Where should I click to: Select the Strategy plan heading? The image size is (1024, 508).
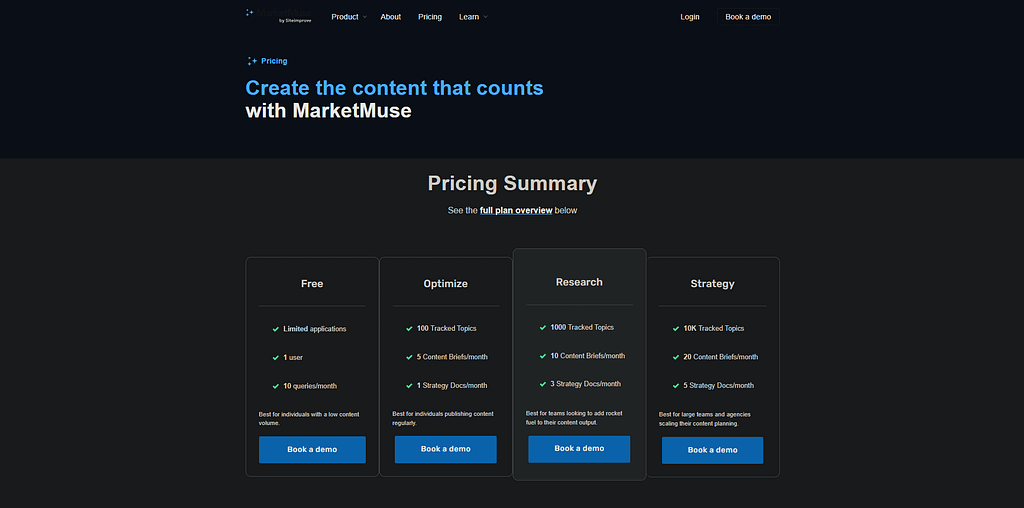tap(712, 283)
